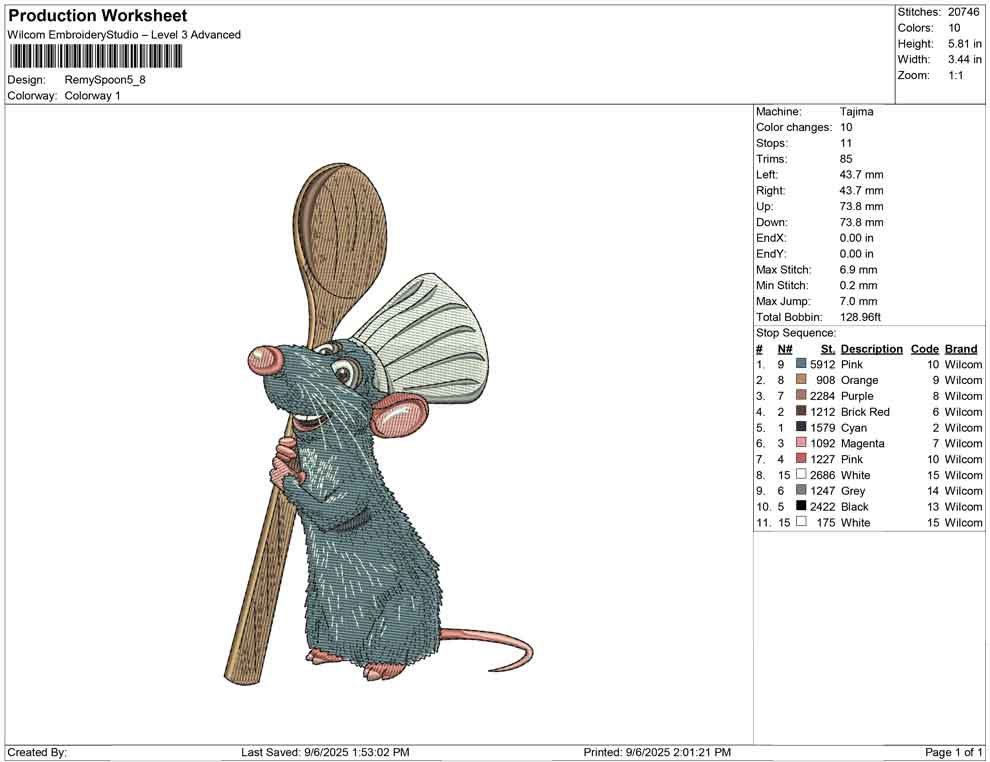The height and width of the screenshot is (762, 990).
Task: Select the Cyan thread color swatch
Action: pyautogui.click(x=801, y=427)
